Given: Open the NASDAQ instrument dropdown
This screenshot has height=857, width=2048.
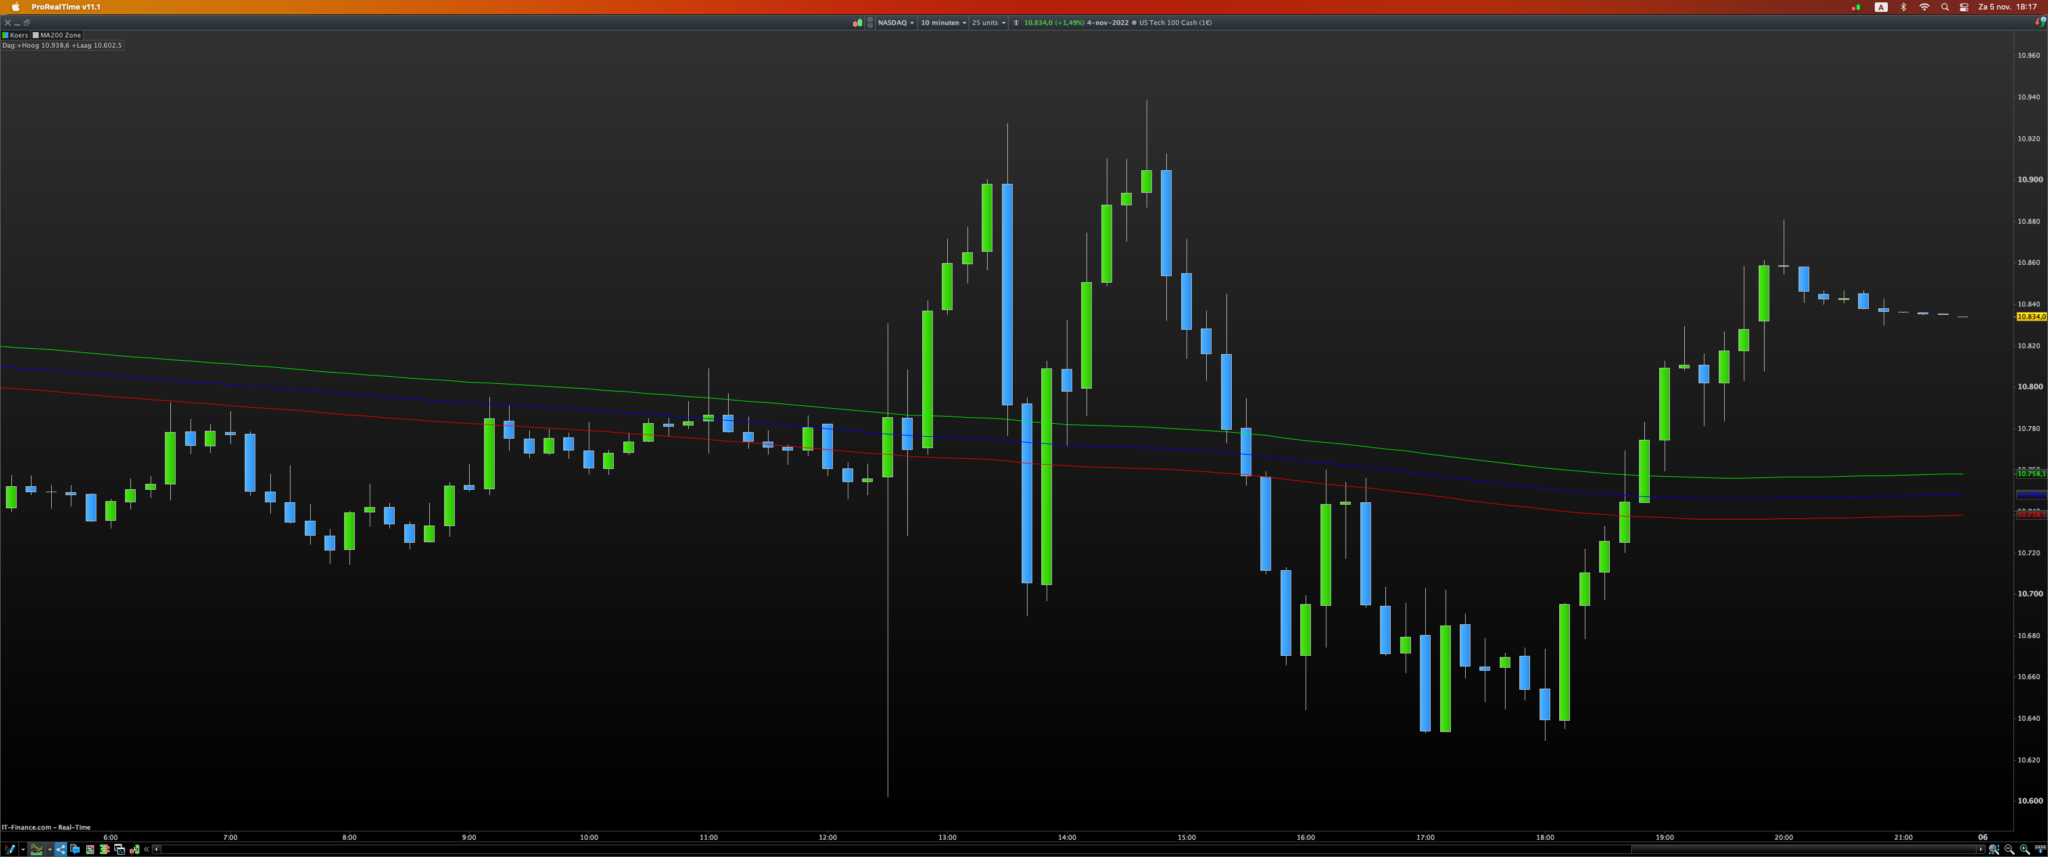Looking at the screenshot, I should pyautogui.click(x=896, y=22).
